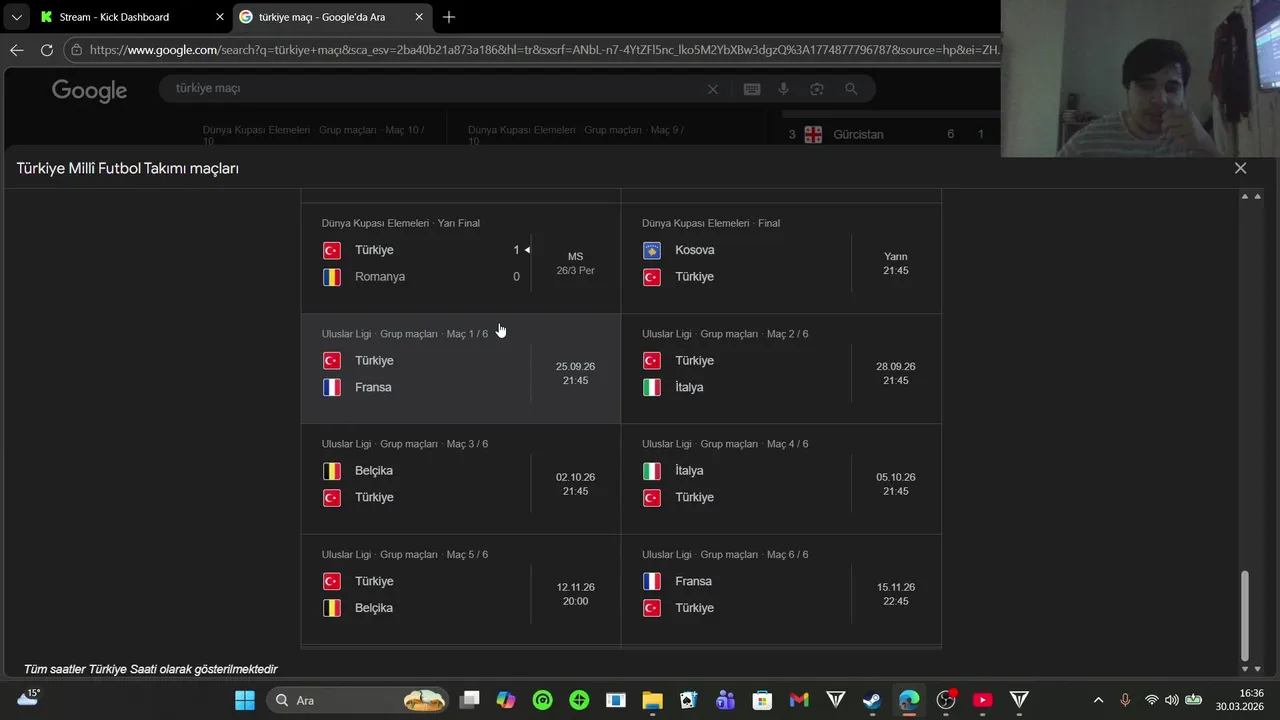The image size is (1280, 720).
Task: Go back to the previous page
Action: pyautogui.click(x=17, y=49)
